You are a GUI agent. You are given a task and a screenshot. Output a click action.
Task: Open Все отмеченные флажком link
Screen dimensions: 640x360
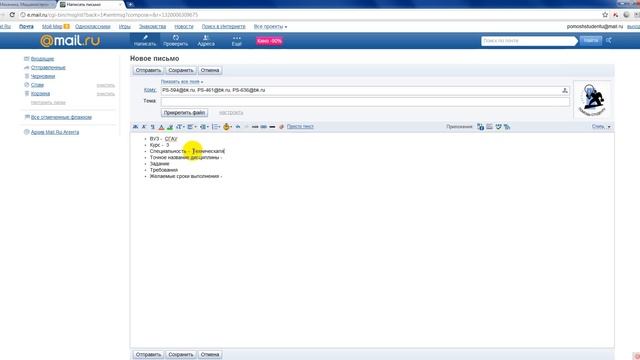click(x=61, y=117)
